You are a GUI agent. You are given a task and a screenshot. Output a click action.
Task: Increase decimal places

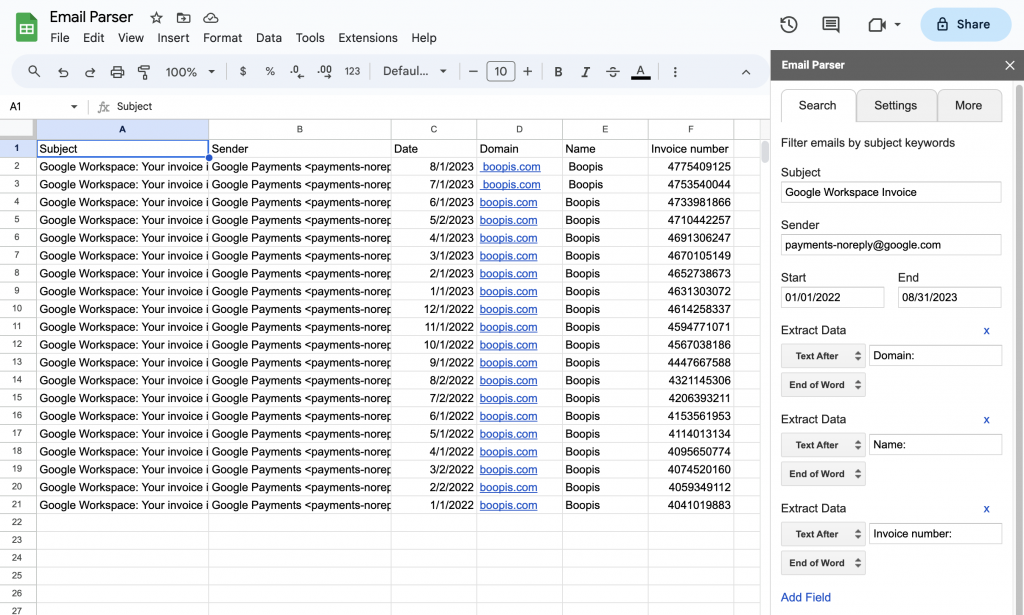pos(325,72)
